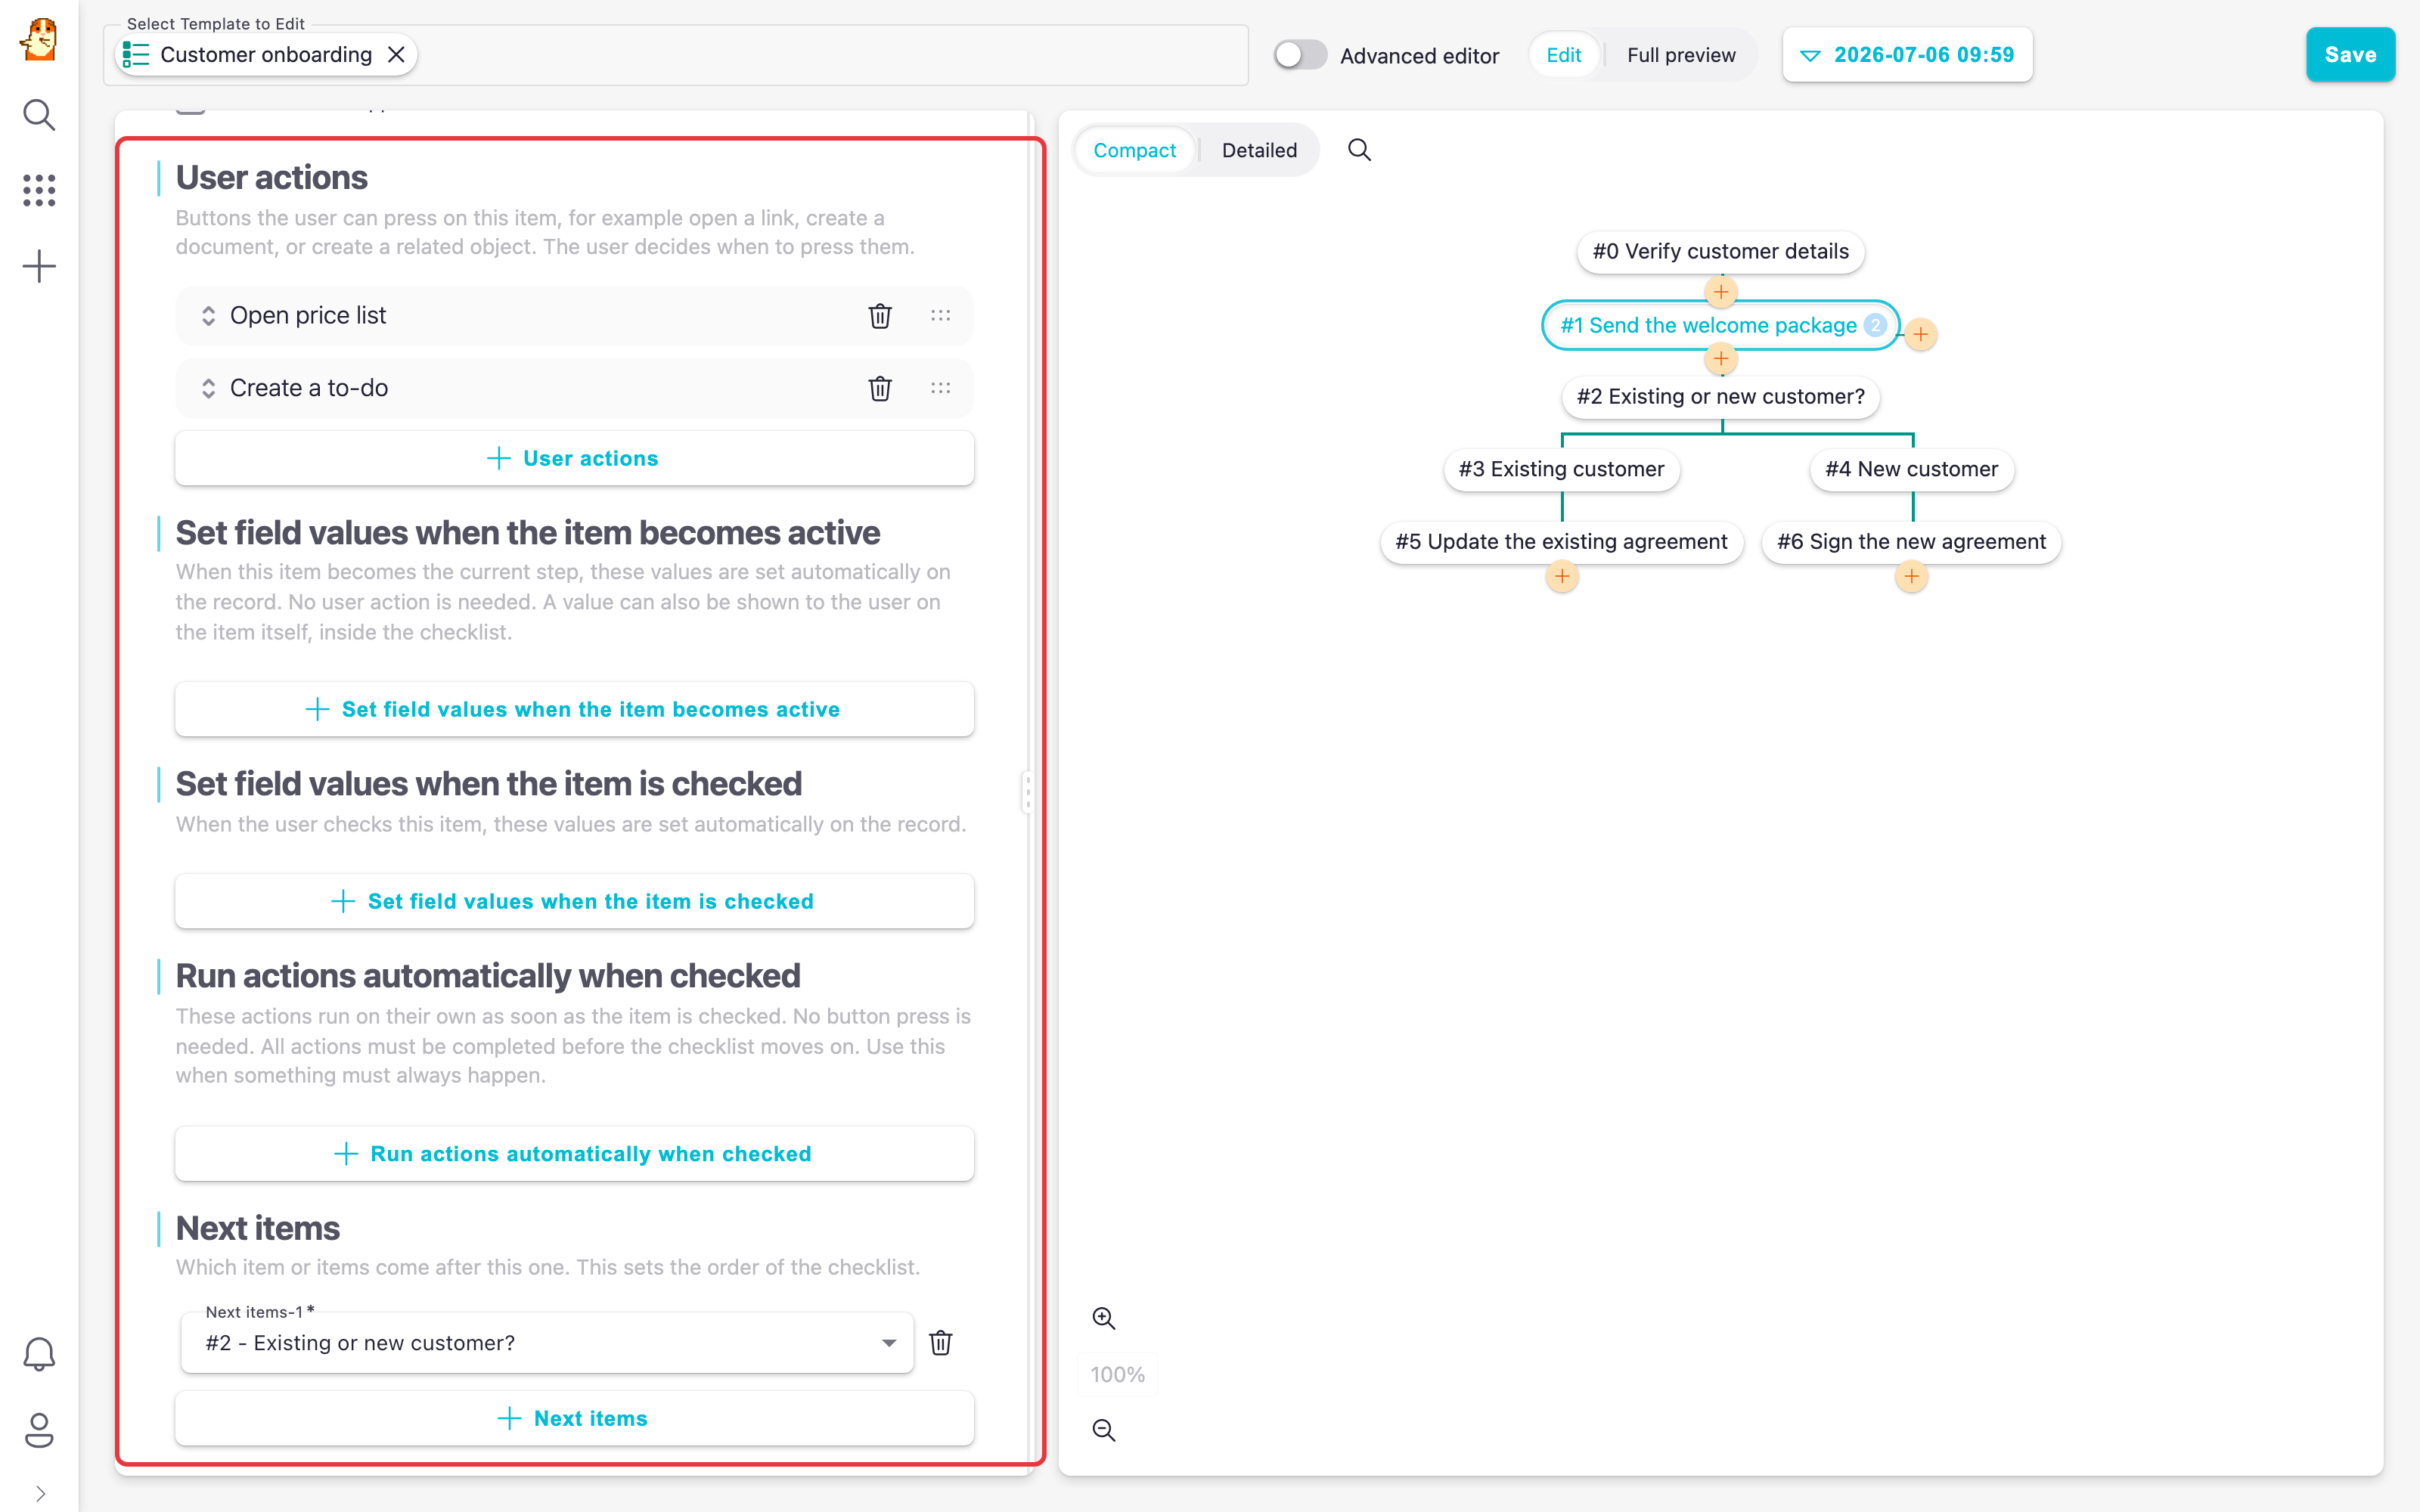
Task: Click the 100% zoom reset label
Action: point(1117,1374)
